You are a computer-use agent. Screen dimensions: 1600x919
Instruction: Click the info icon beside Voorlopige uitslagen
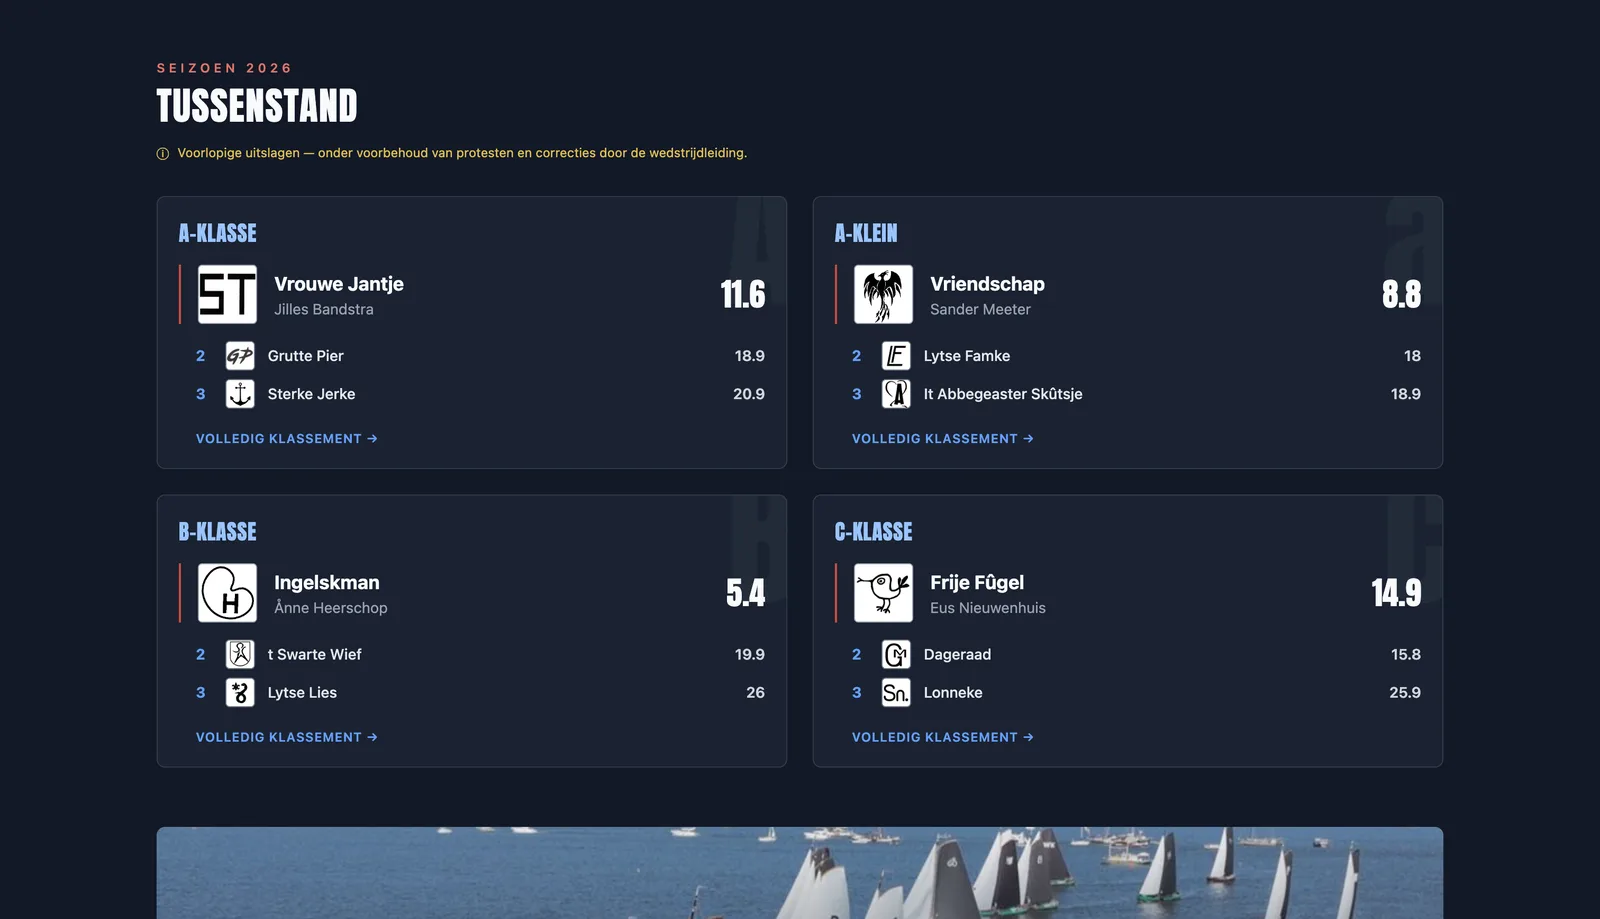click(163, 154)
